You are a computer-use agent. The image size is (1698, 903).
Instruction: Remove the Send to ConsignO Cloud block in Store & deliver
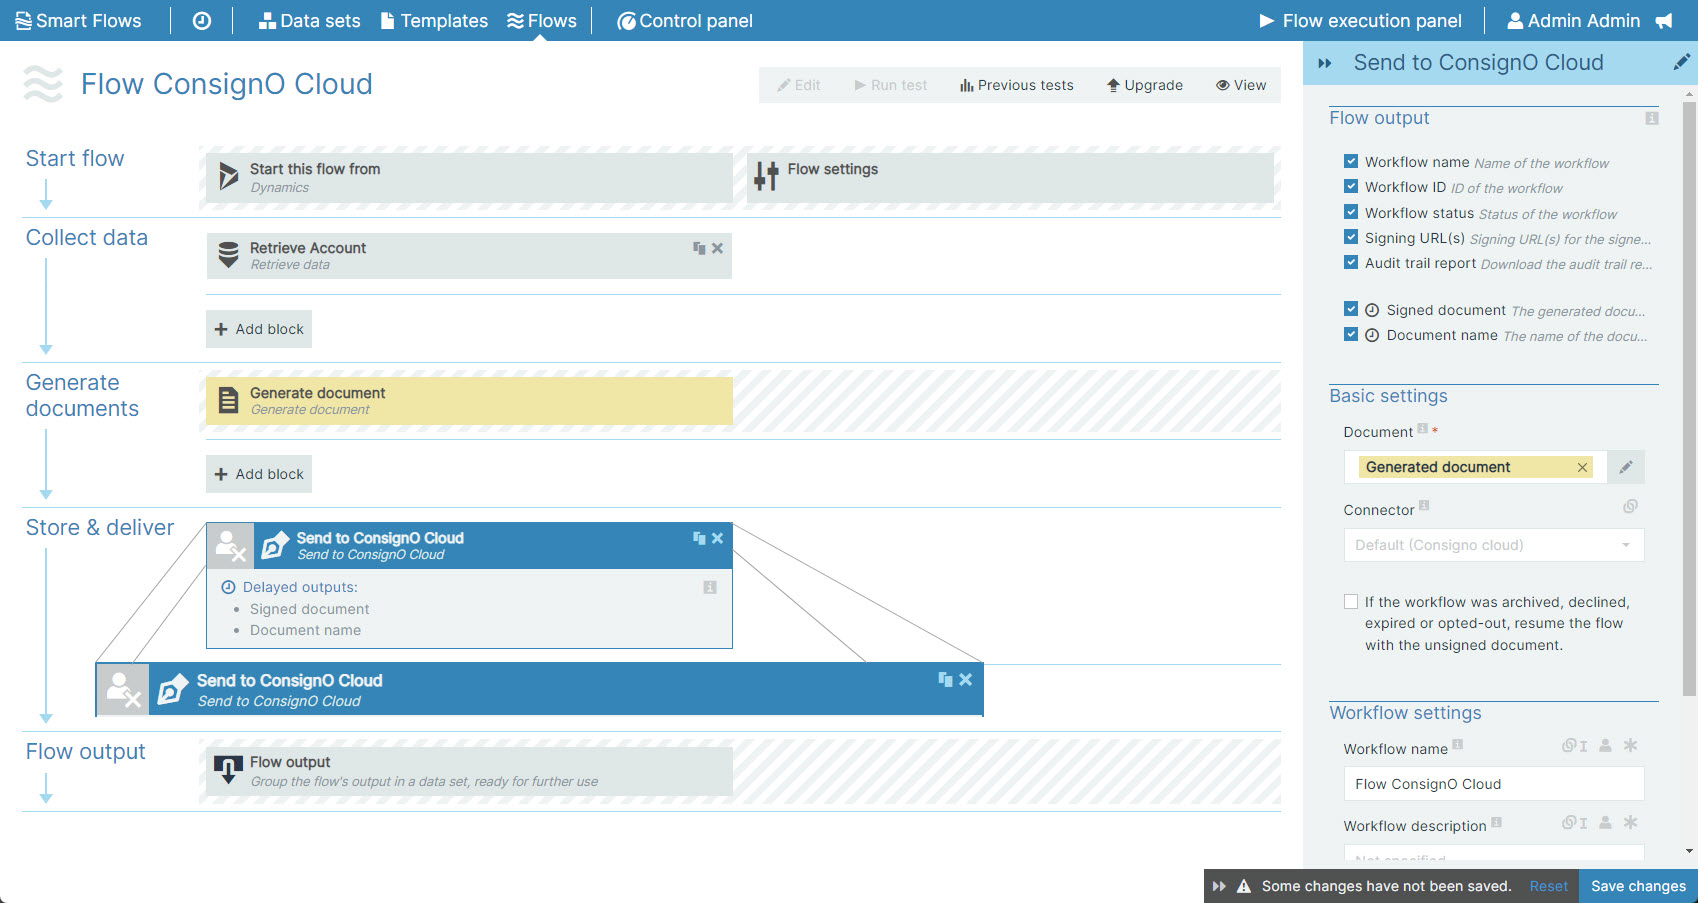(x=717, y=538)
